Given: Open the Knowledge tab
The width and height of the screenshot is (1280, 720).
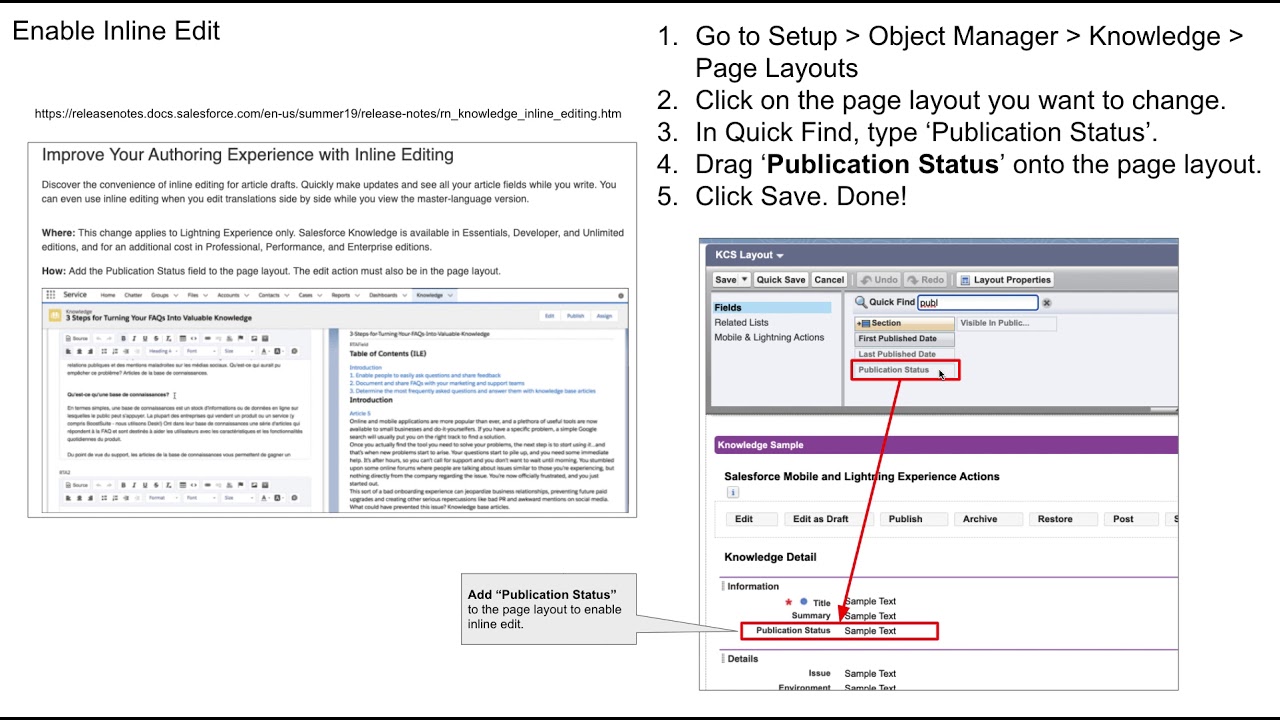Looking at the screenshot, I should (434, 295).
